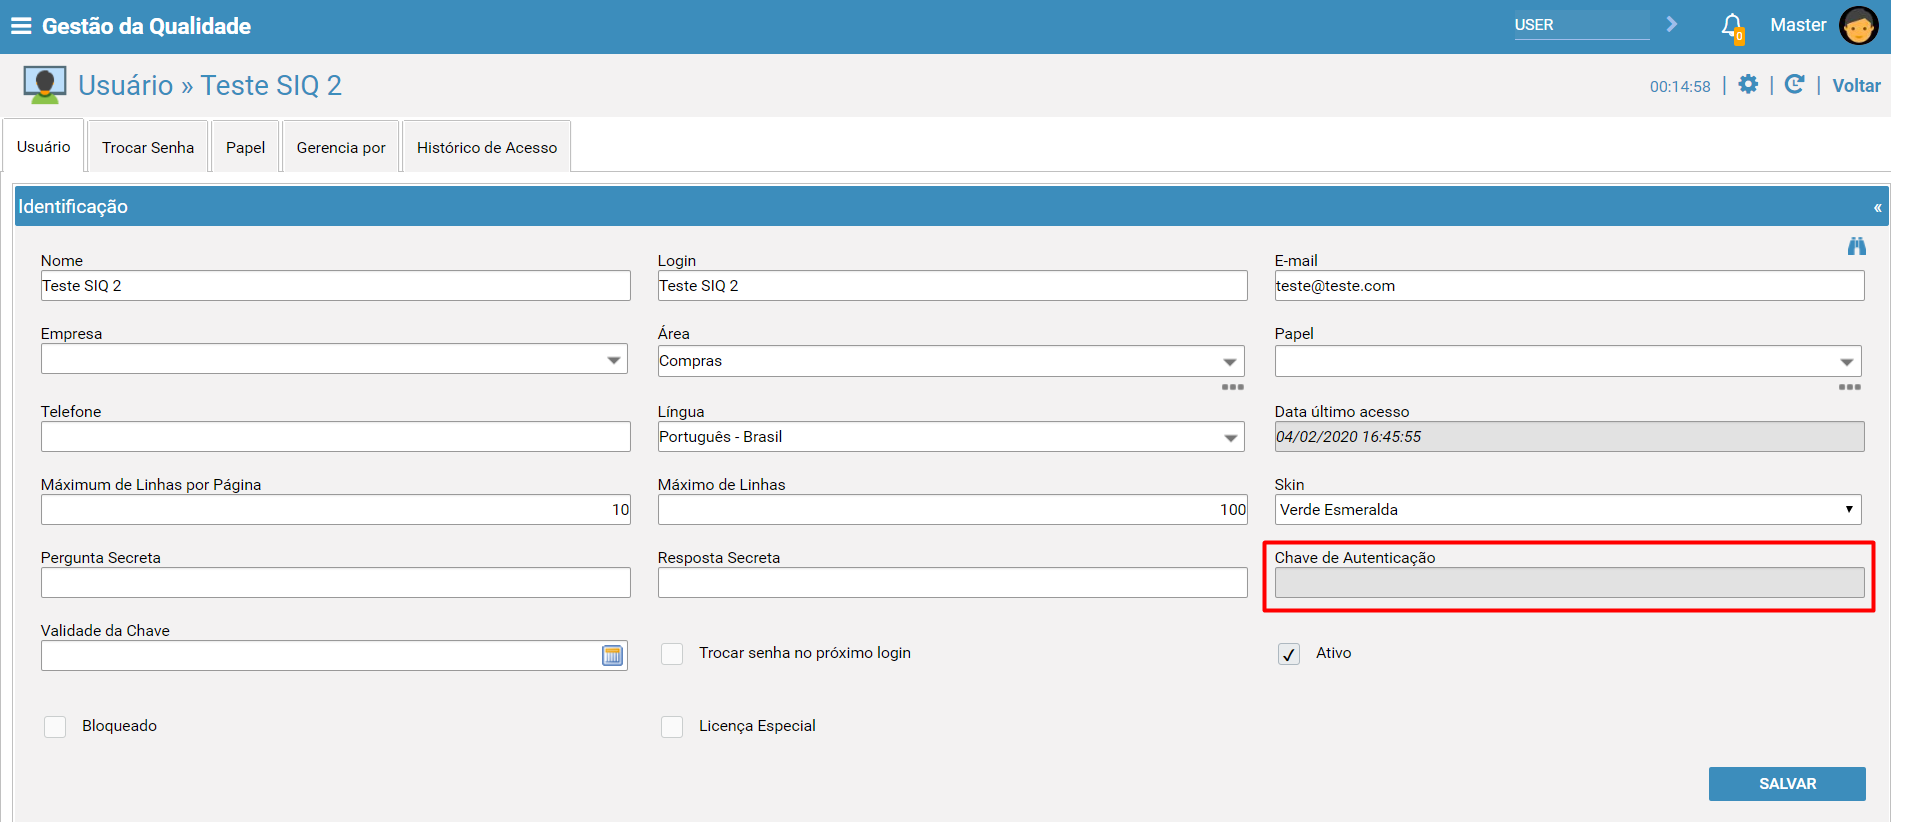This screenshot has height=822, width=1919.
Task: Click into the Telefone field
Action: point(336,437)
